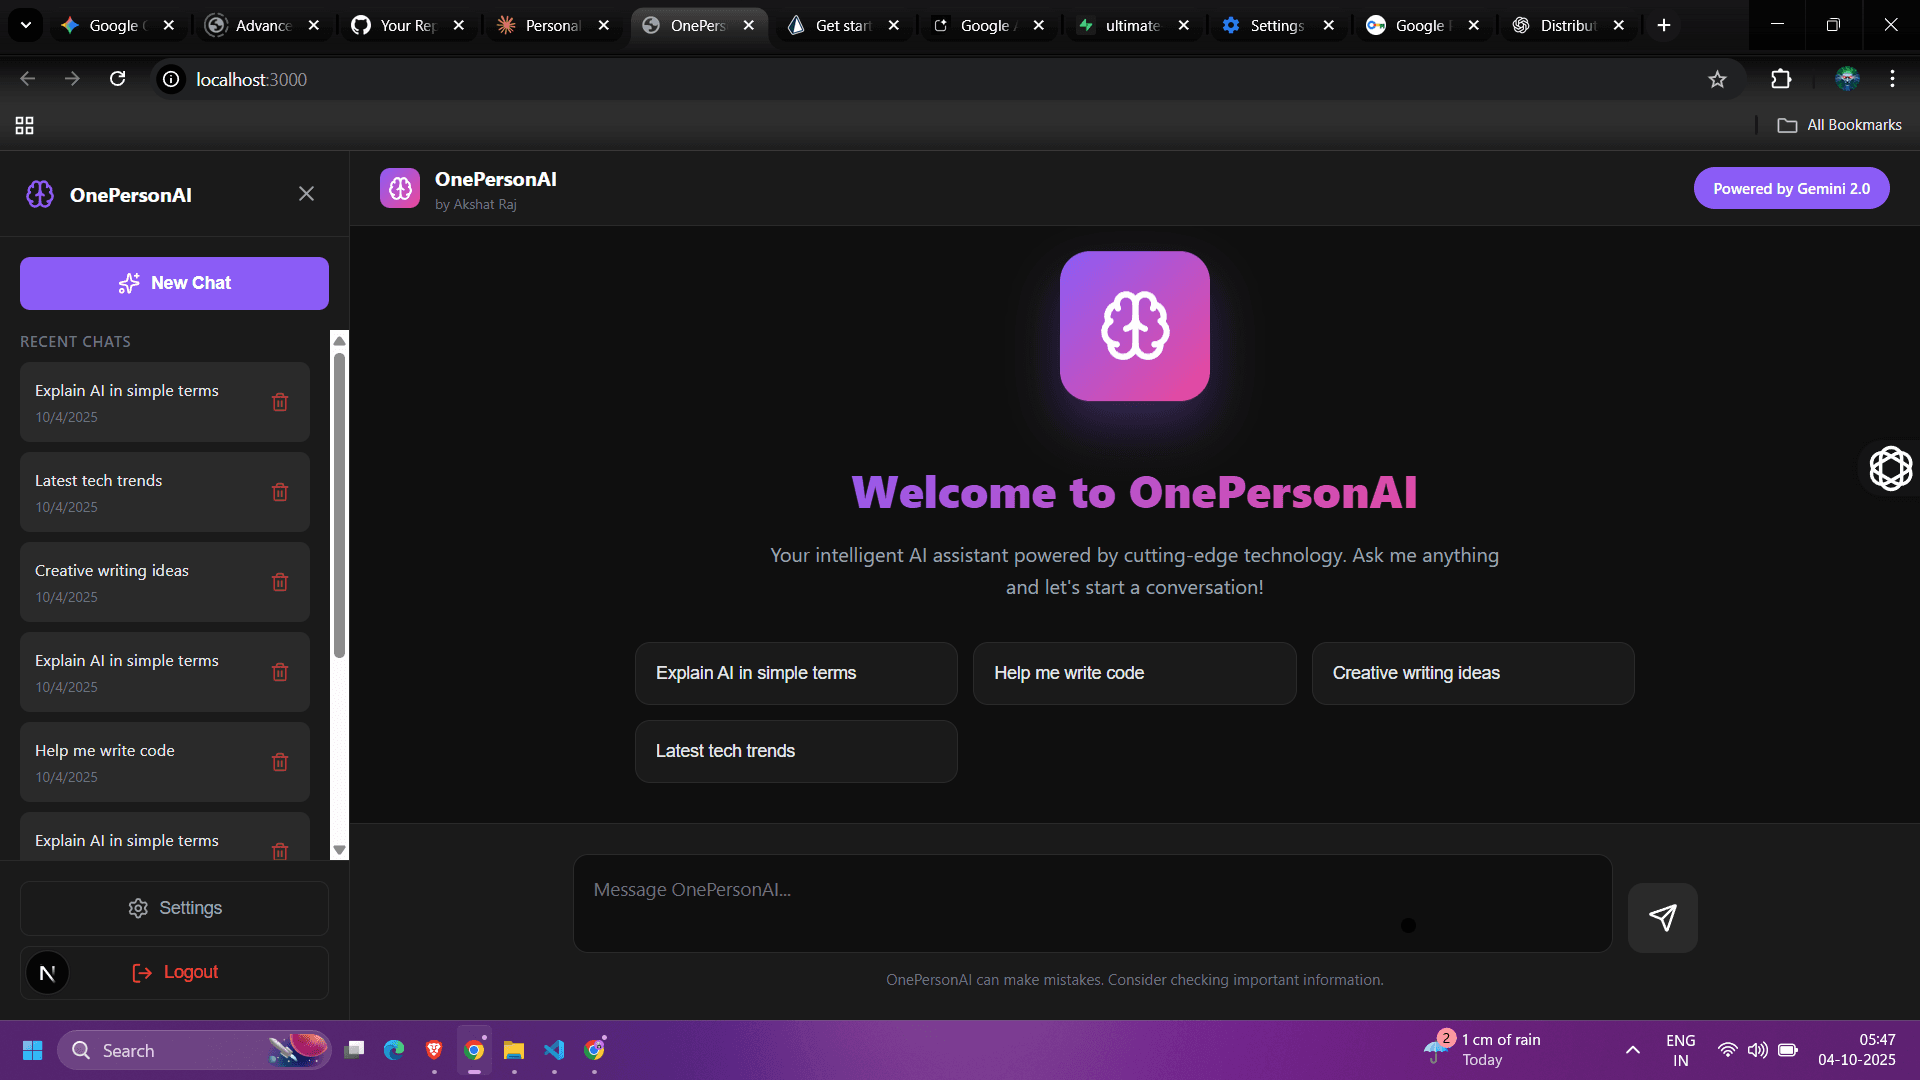Delete the Help me write code chat
Screen dimensions: 1920x1080
pos(280,762)
